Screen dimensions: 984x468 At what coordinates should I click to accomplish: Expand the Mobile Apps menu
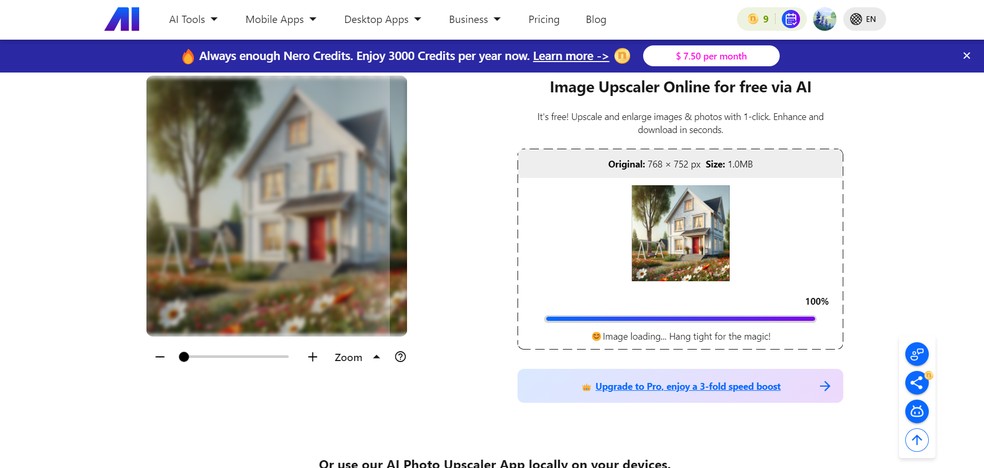point(281,19)
